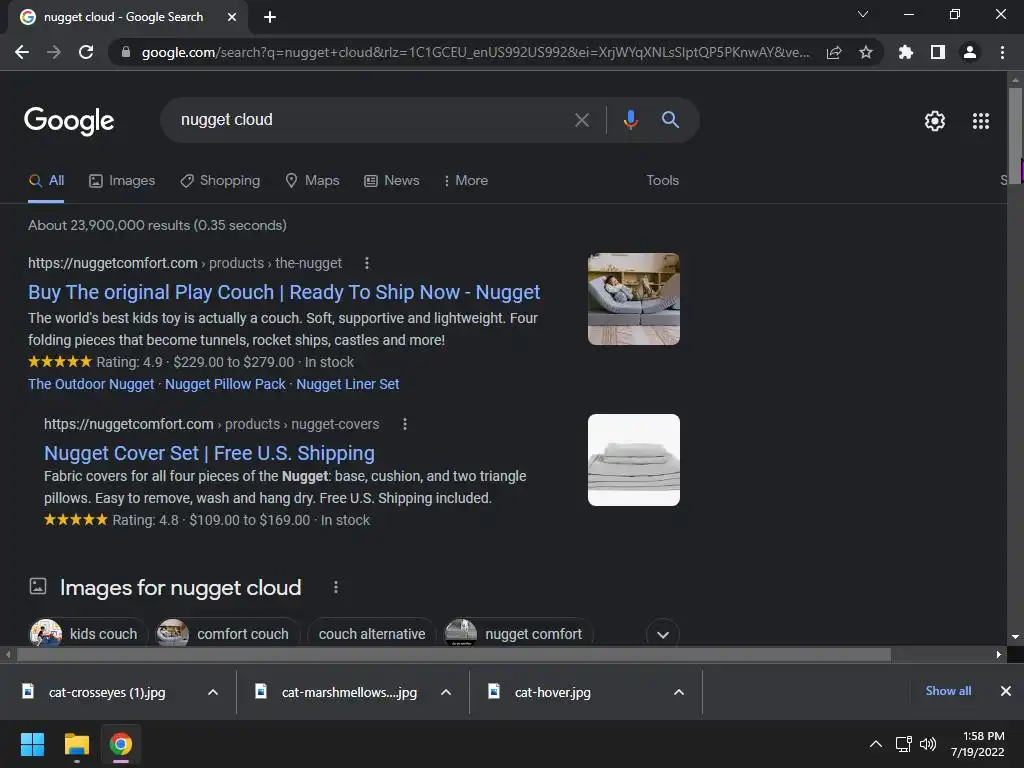Open the Play Couch product thumbnail
Image resolution: width=1024 pixels, height=768 pixels.
click(633, 299)
